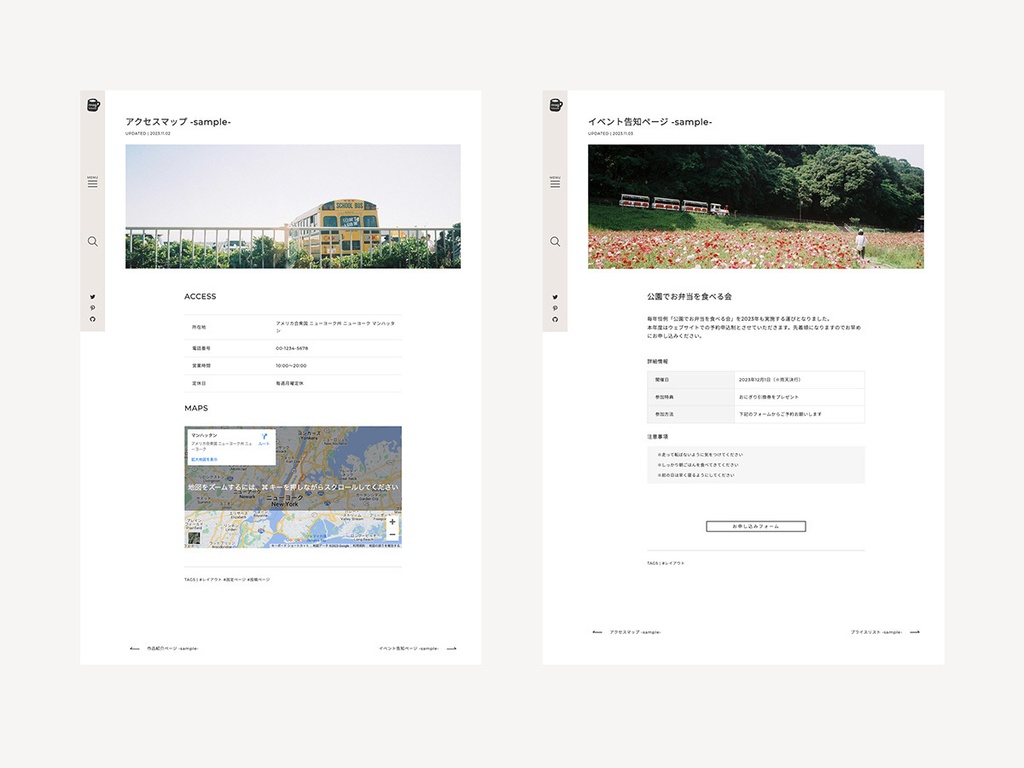Click the Twitter bird icon in the sidebar
Screen dimensions: 1024x768
coord(93,296)
